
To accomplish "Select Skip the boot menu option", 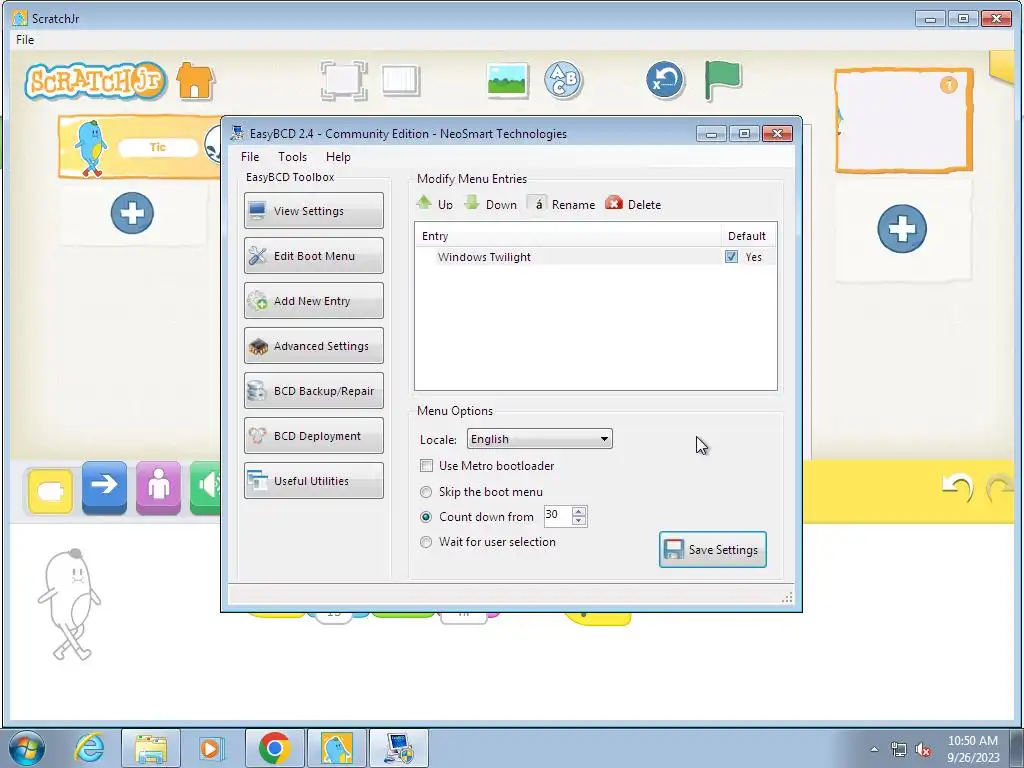I will coord(426,492).
